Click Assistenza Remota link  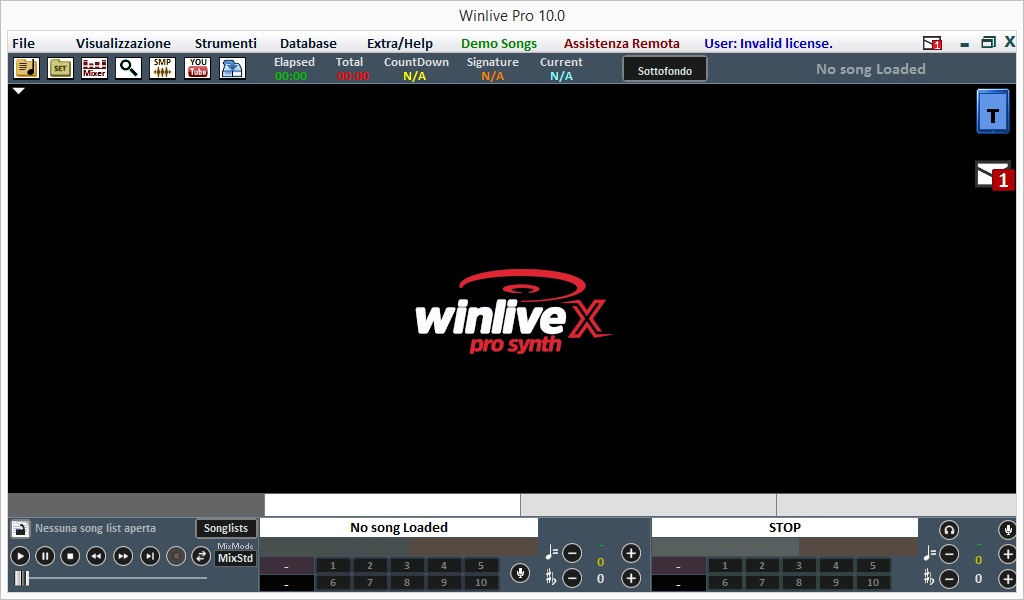(622, 43)
